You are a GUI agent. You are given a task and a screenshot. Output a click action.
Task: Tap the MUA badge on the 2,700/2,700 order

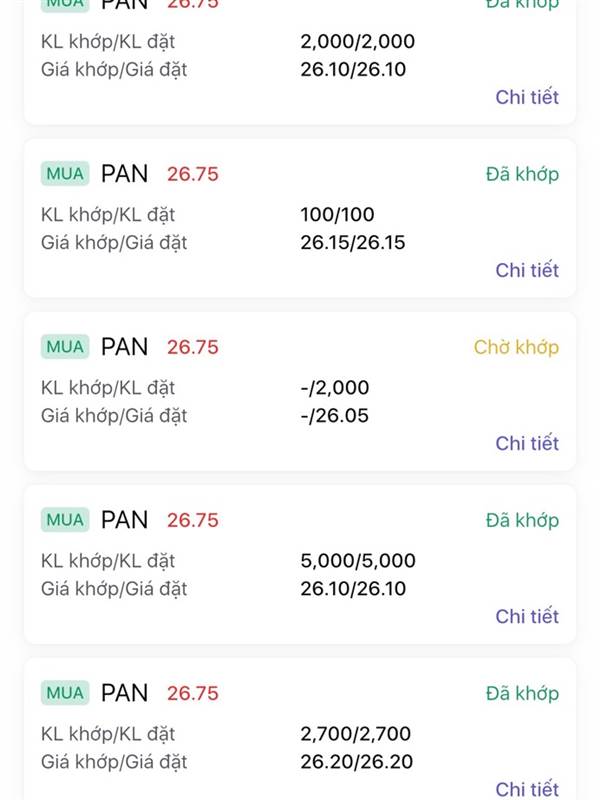pos(65,693)
